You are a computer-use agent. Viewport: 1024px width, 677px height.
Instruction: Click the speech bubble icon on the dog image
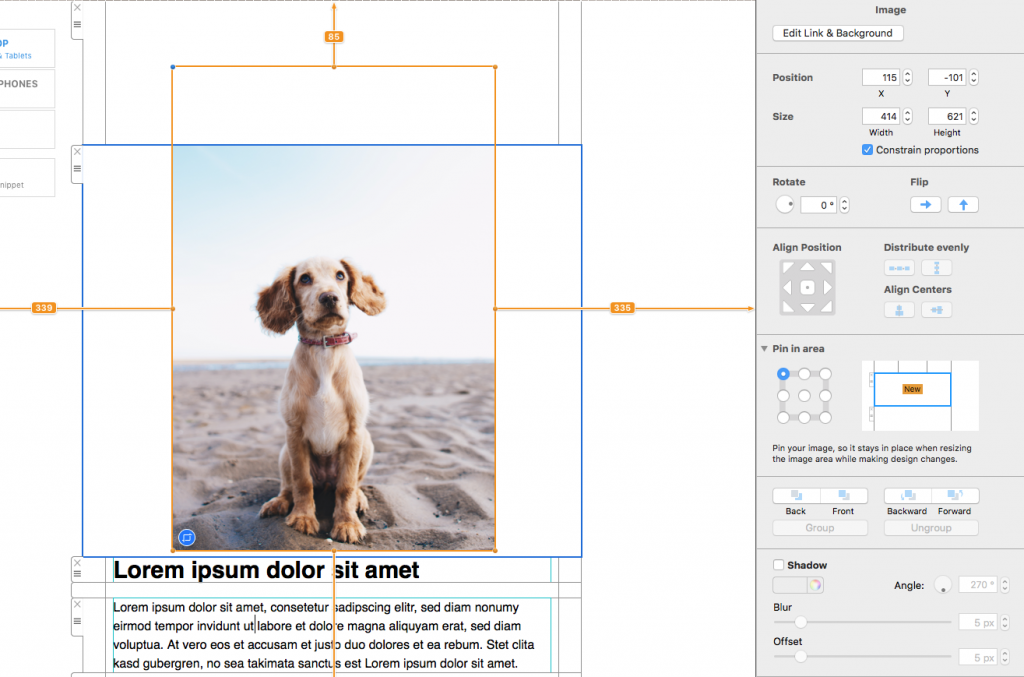(186, 537)
